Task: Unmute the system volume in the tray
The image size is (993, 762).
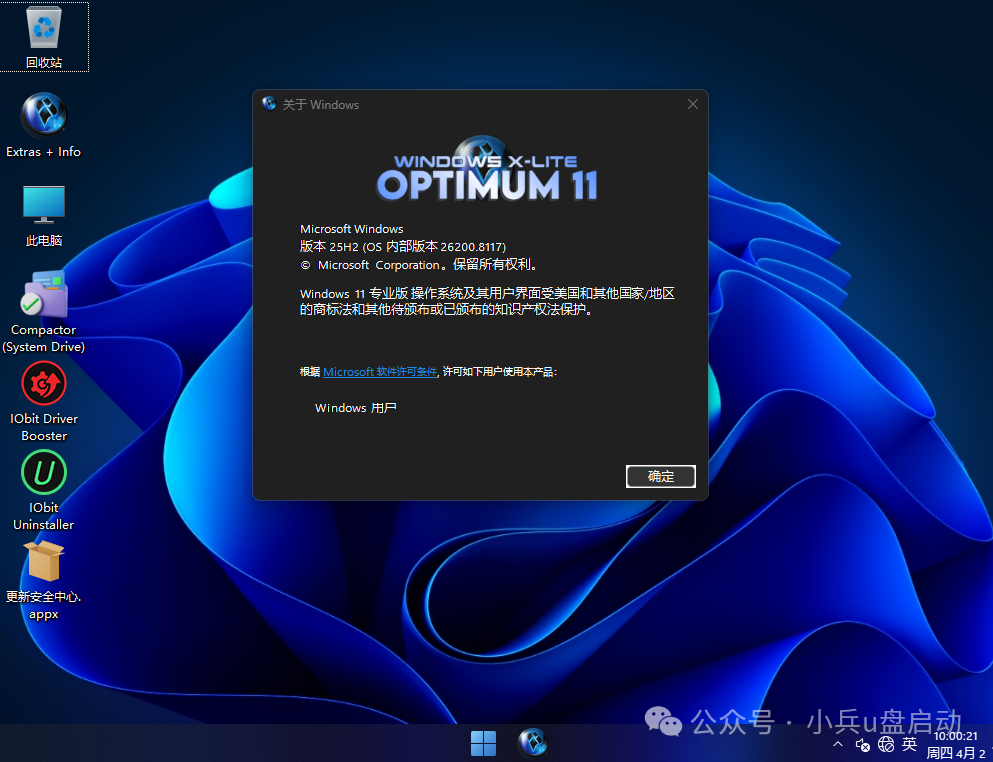Action: (862, 744)
